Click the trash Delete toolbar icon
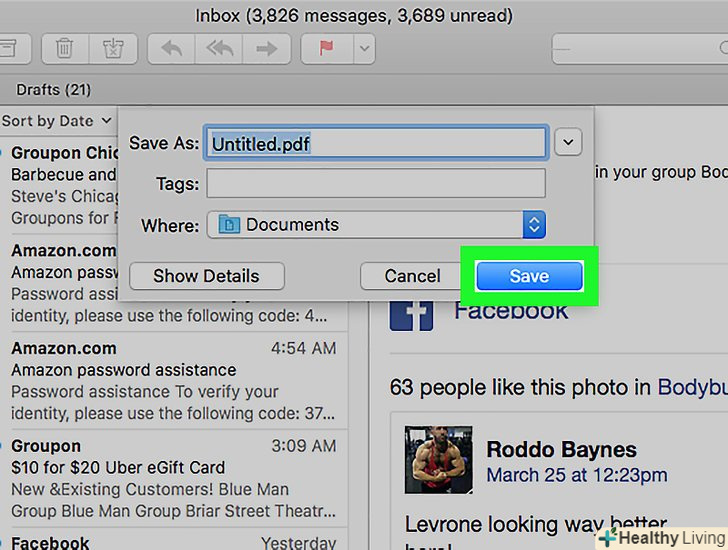728x550 pixels. tap(65, 48)
